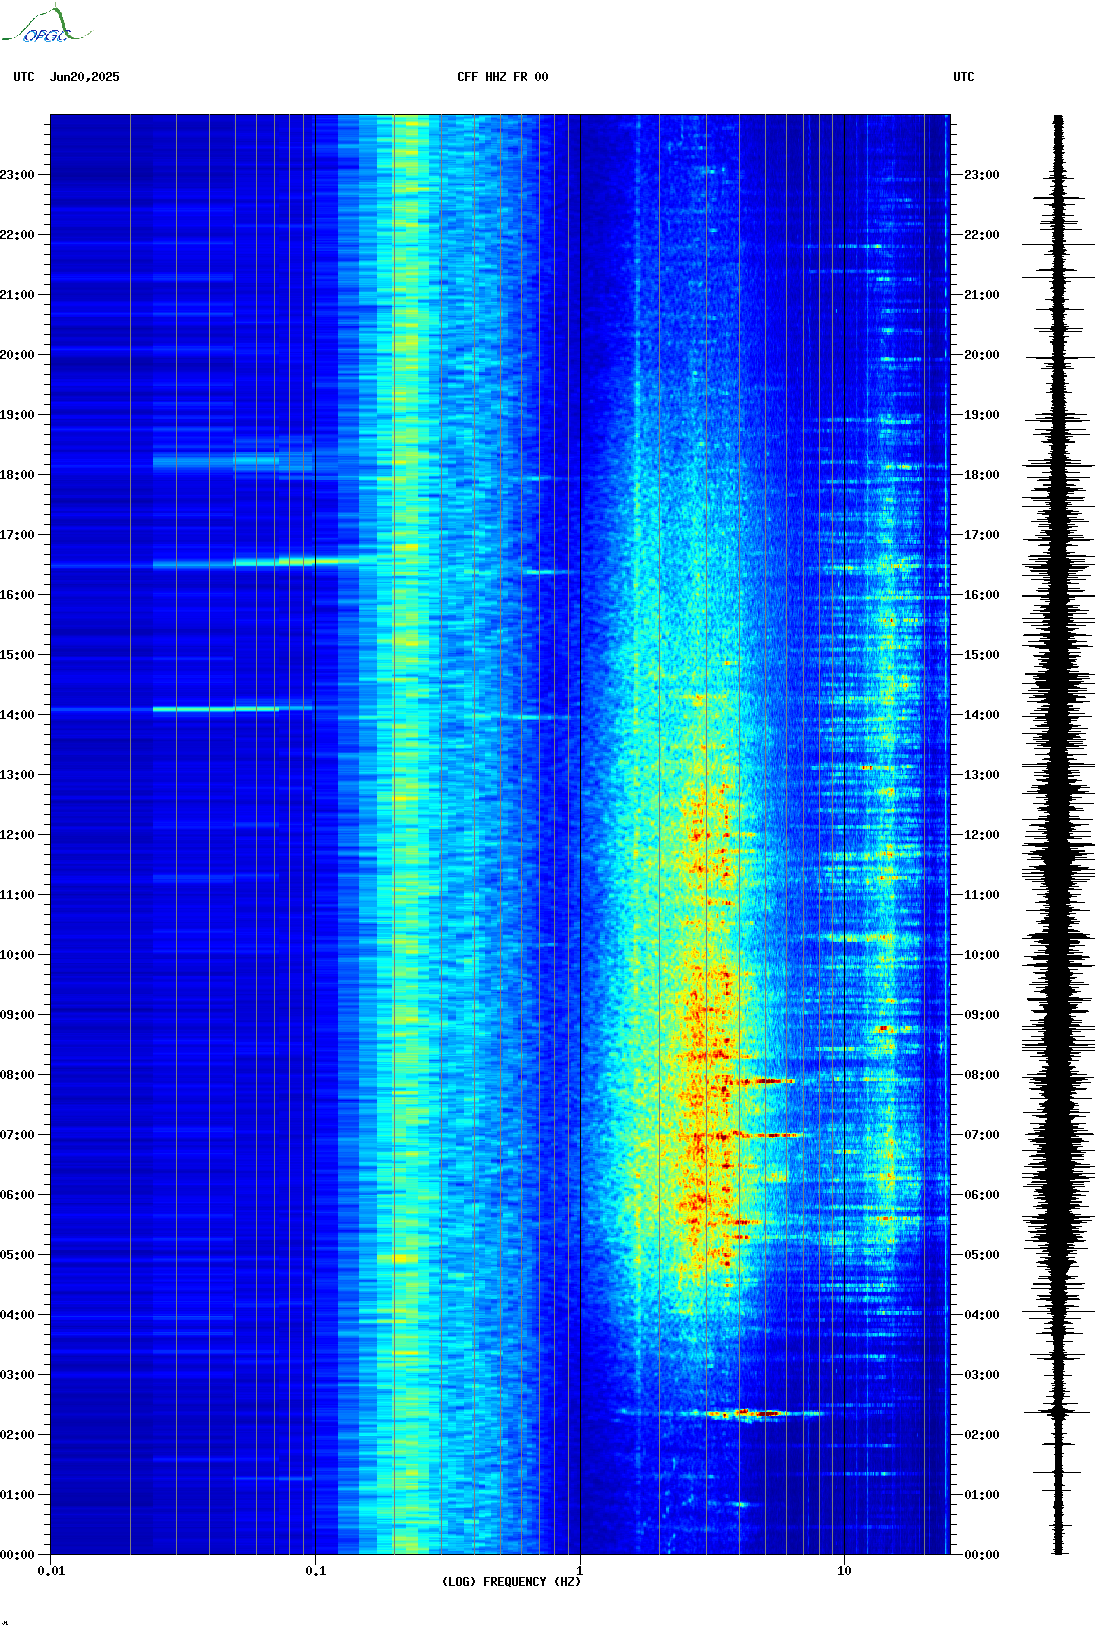
Task: Click the right axis 20:00 time label
Action: [x=981, y=355]
